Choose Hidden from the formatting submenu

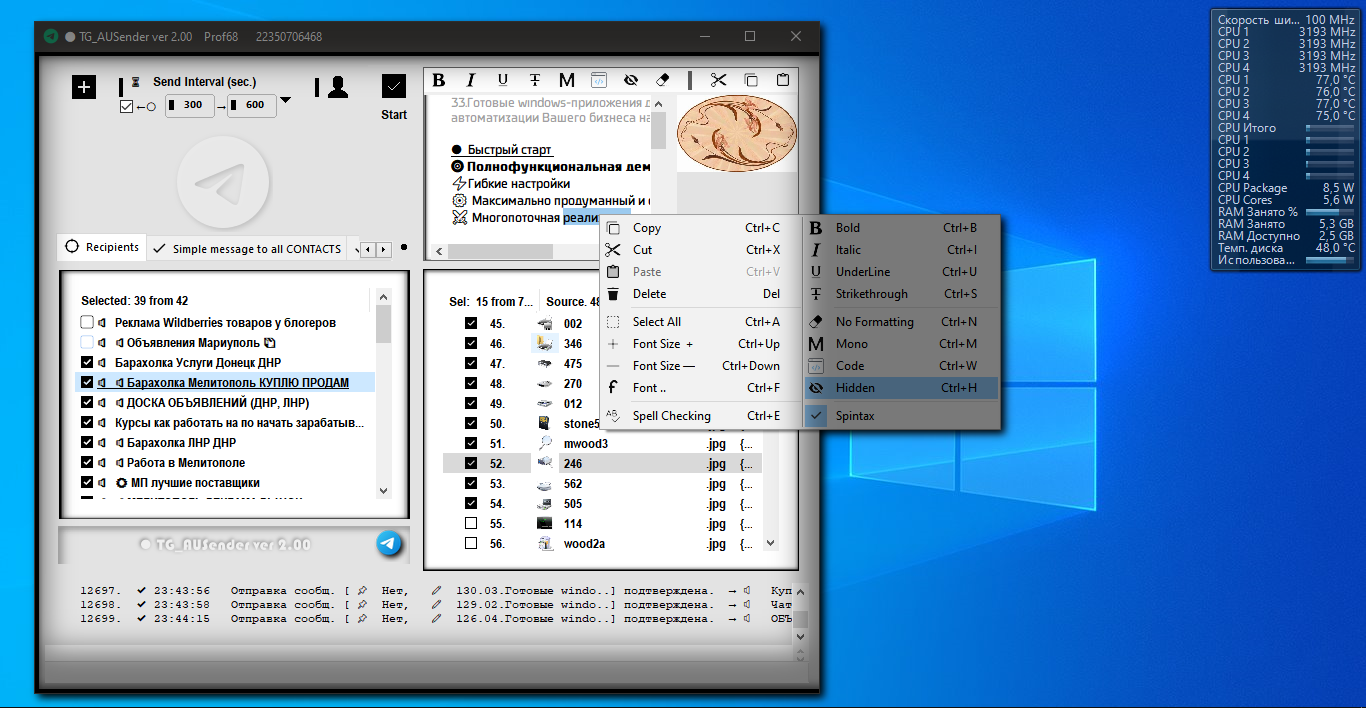[855, 388]
